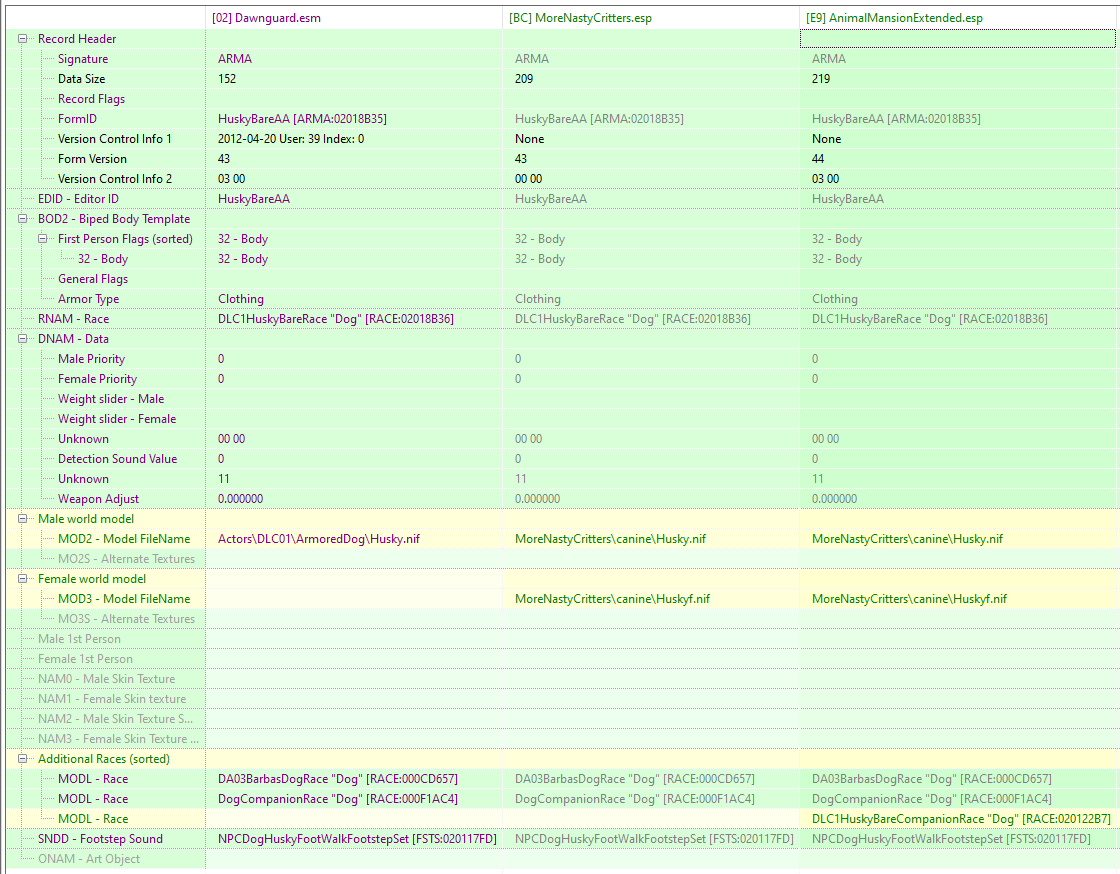Click MoreNastyCritters column's Huskyf.nif female model cell
1120x874 pixels.
(612, 599)
